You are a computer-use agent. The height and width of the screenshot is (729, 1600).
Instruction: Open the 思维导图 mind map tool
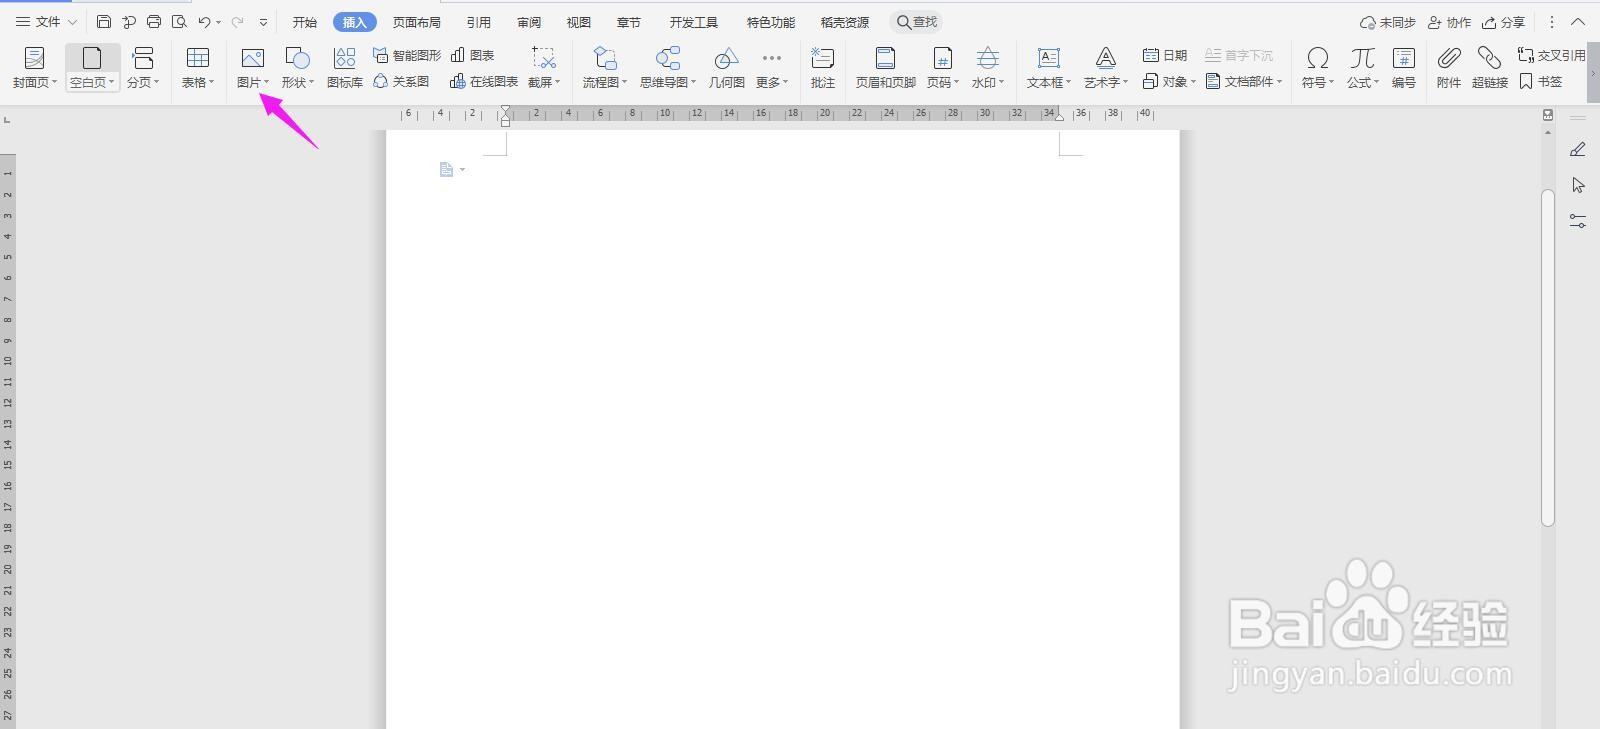click(668, 68)
